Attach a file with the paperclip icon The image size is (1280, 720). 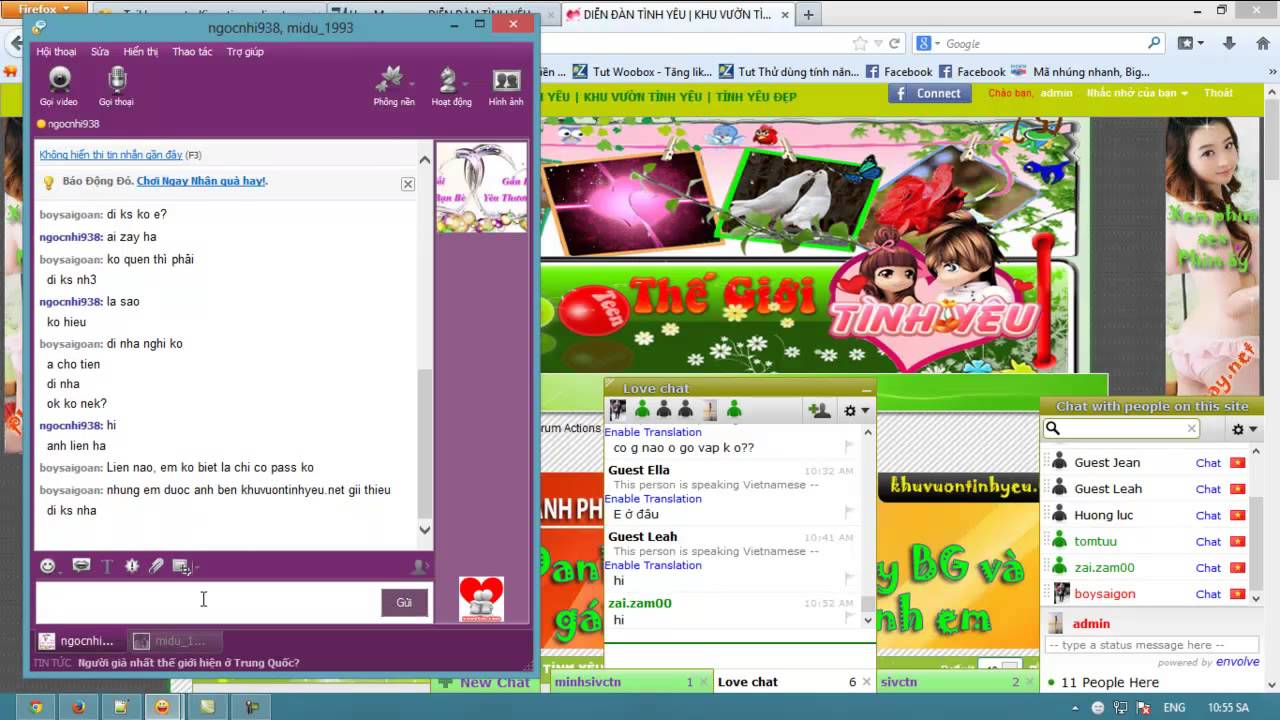[156, 566]
